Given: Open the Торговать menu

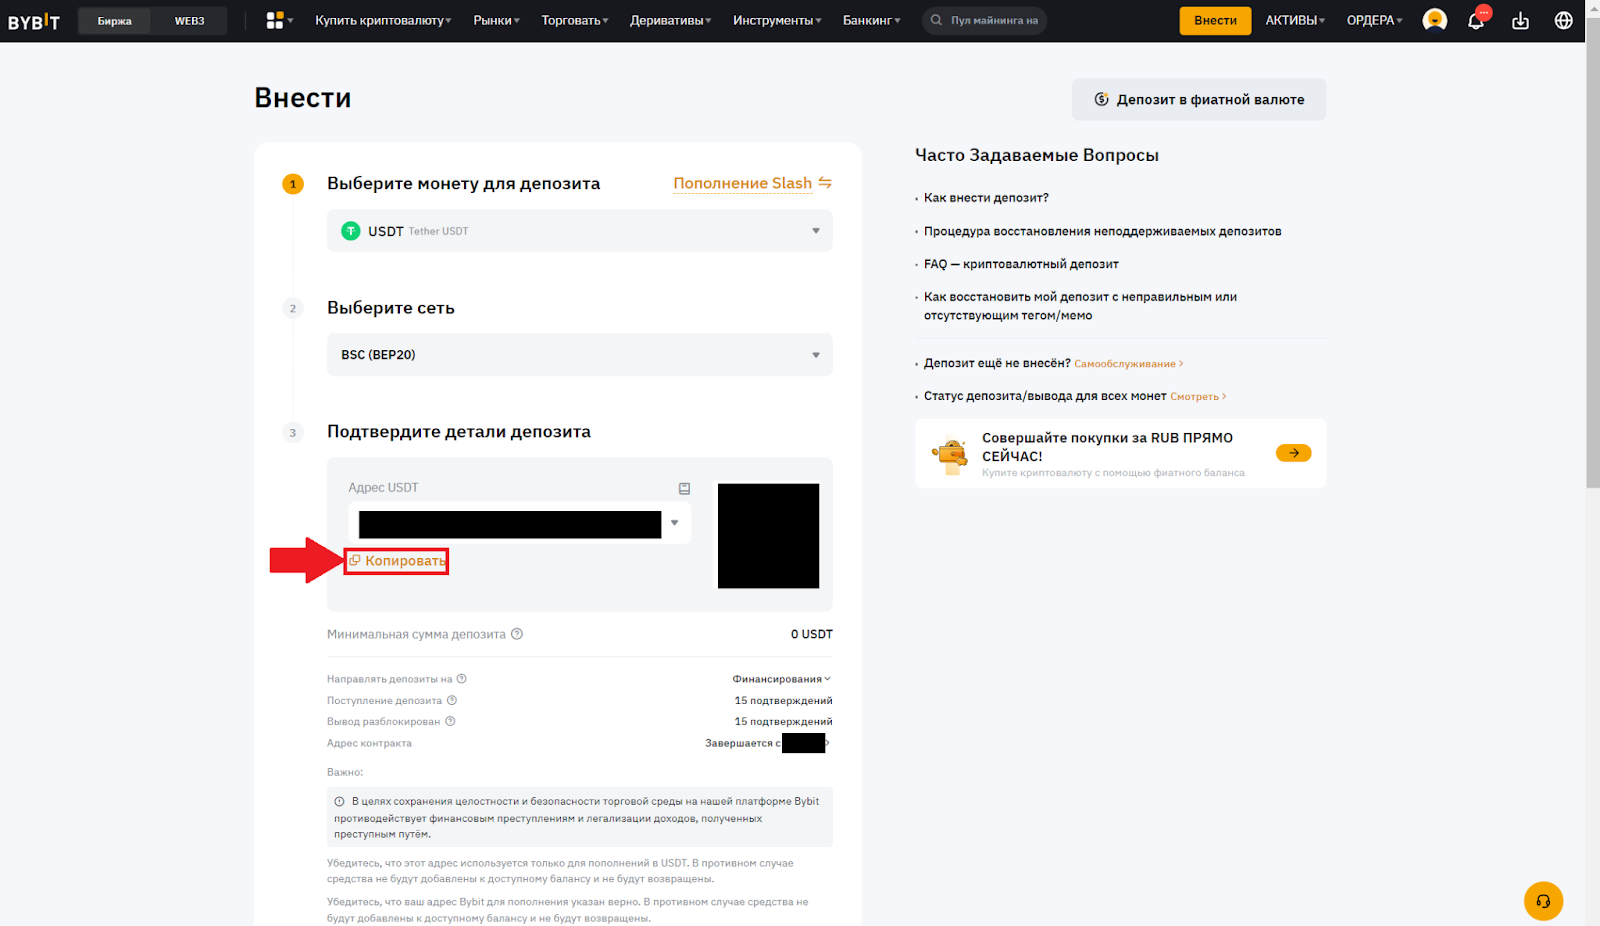Looking at the screenshot, I should click(575, 20).
